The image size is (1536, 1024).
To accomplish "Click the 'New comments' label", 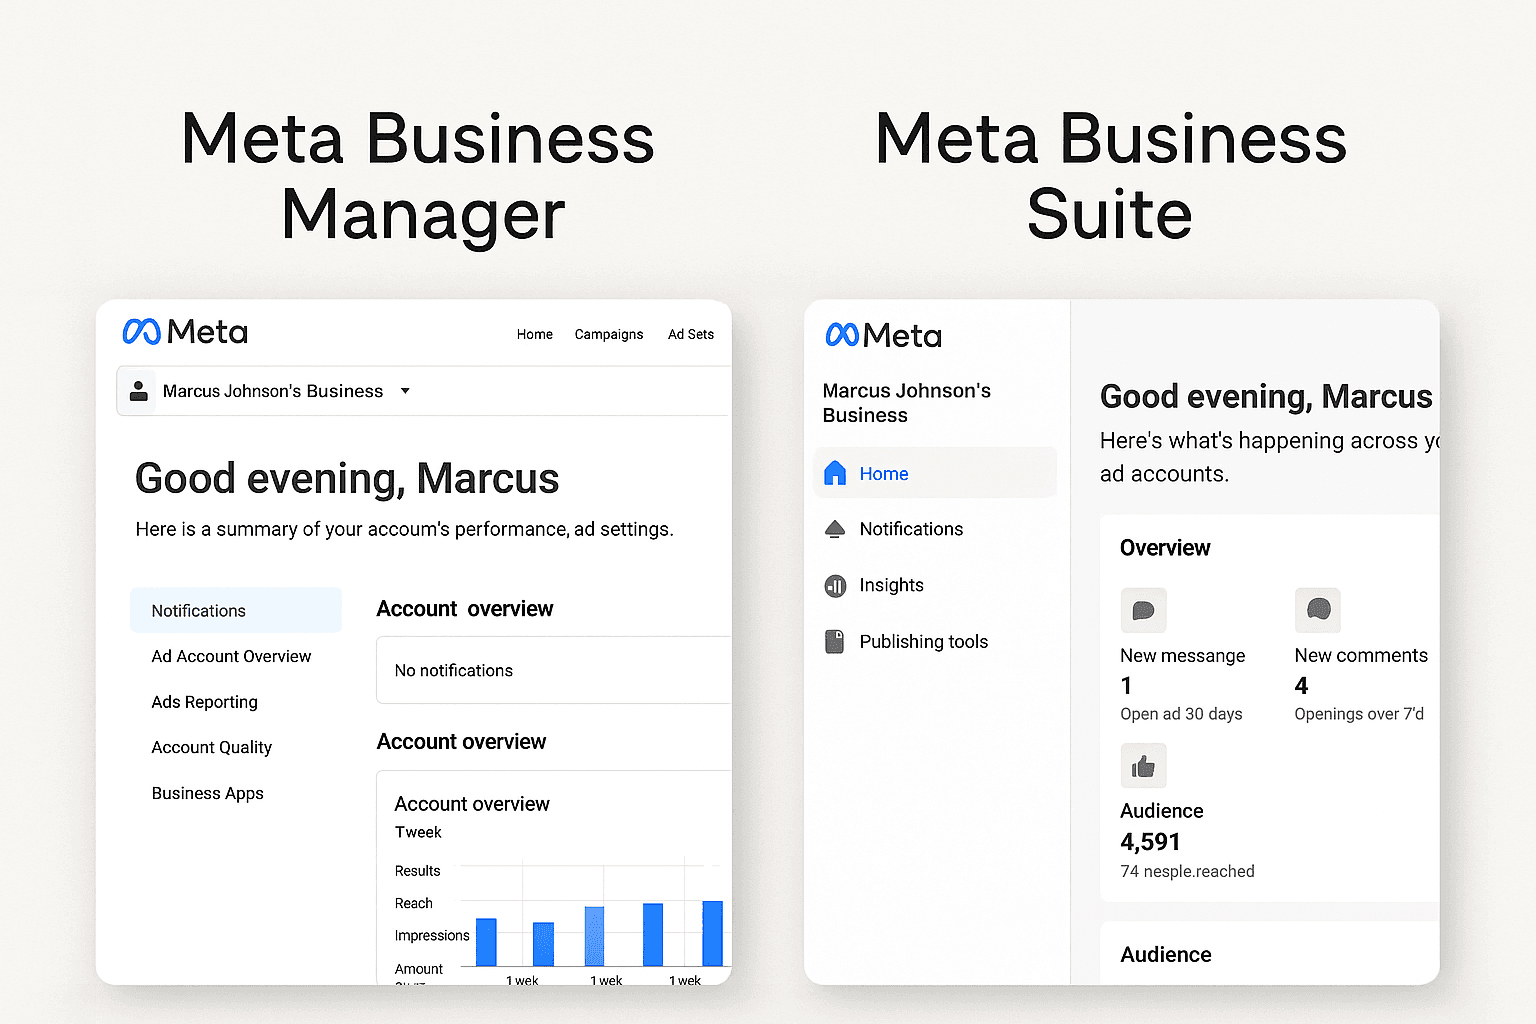I will click(x=1361, y=655).
